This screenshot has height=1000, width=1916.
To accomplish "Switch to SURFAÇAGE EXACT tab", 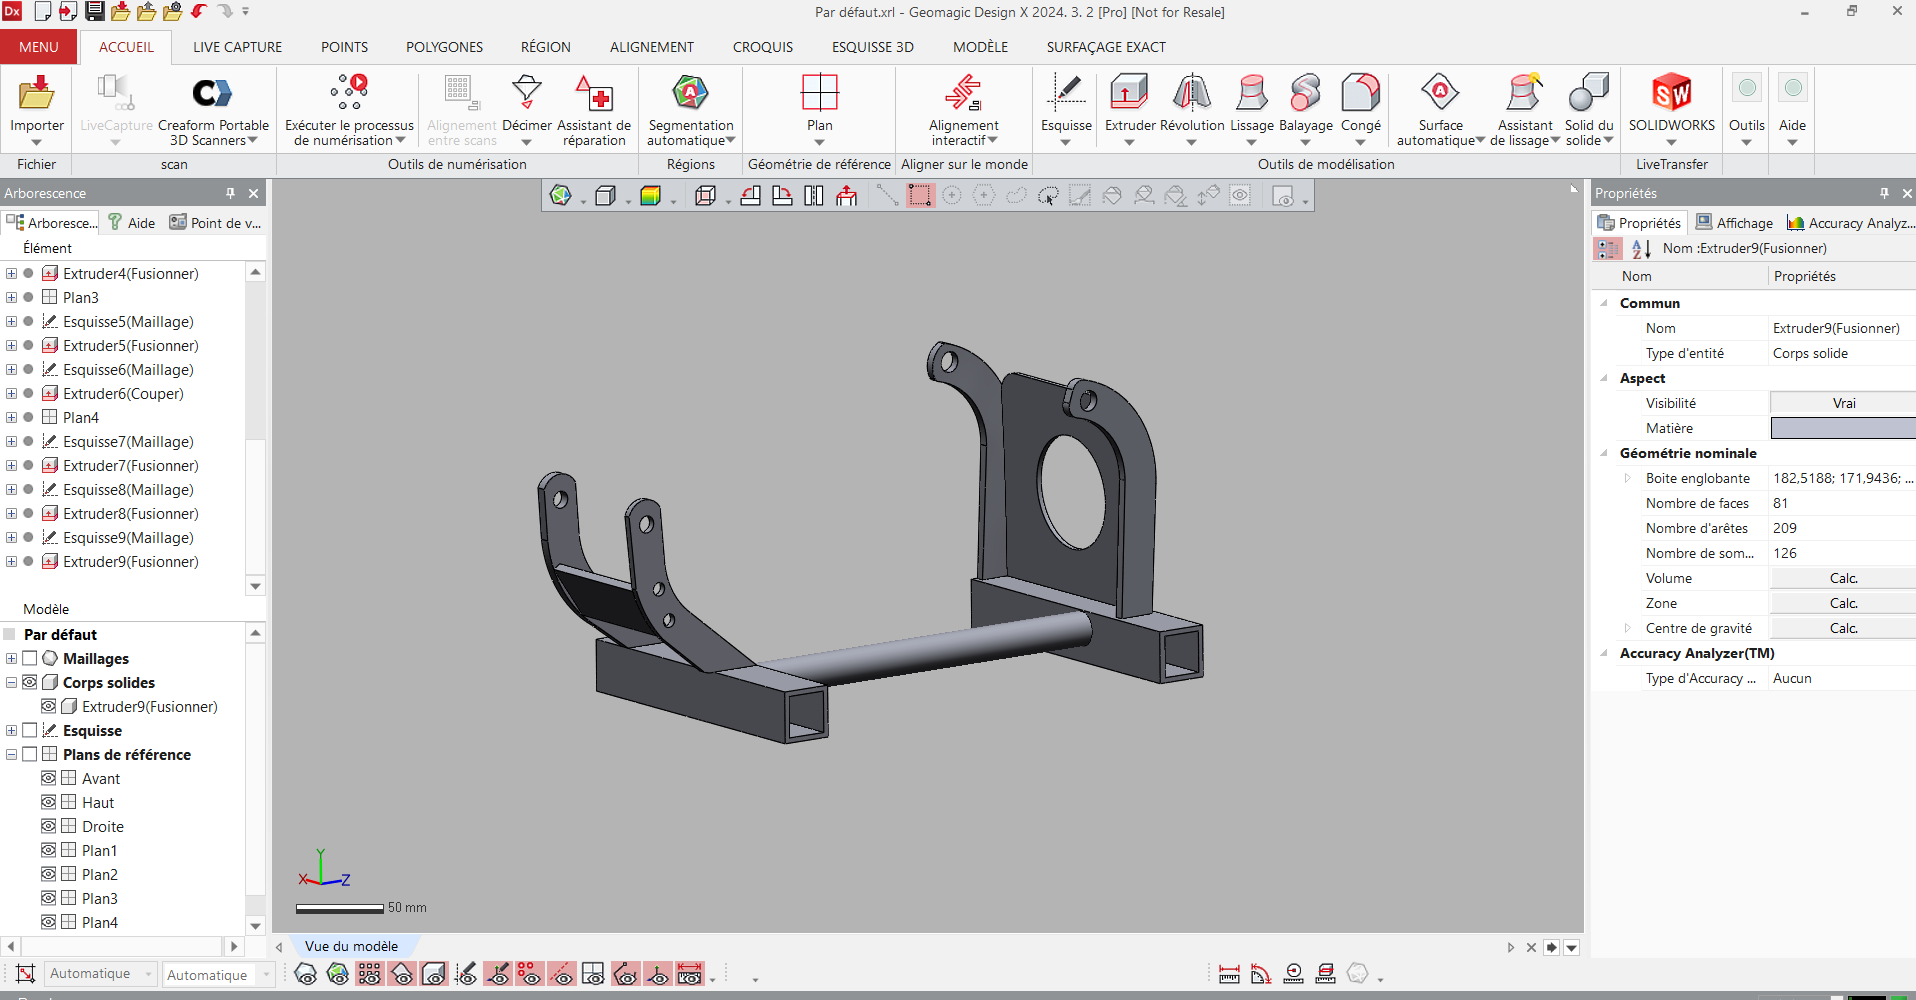I will 1106,47.
